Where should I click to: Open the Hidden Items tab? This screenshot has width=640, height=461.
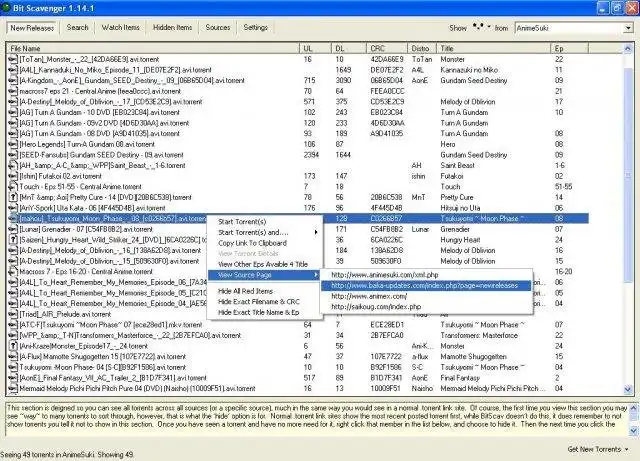172,27
